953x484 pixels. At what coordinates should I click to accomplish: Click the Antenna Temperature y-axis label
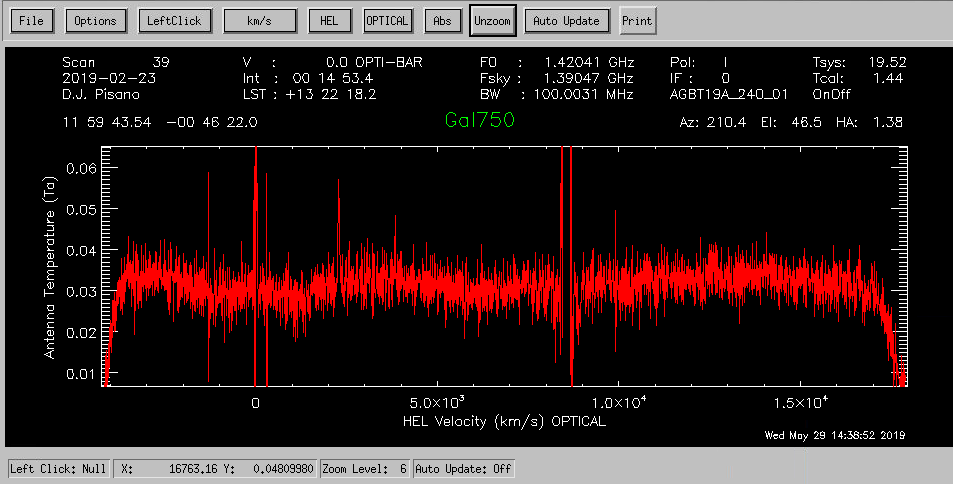pos(50,267)
